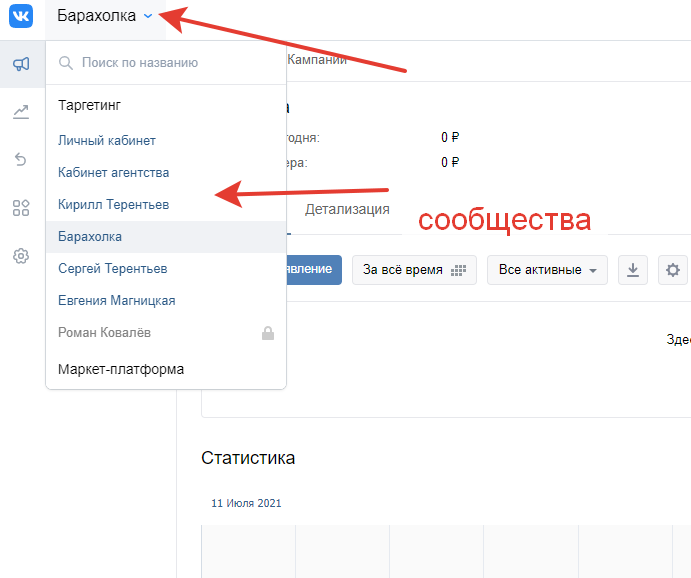Select the highlighted Барахолка entry
This screenshot has width=691, height=578.
click(166, 237)
